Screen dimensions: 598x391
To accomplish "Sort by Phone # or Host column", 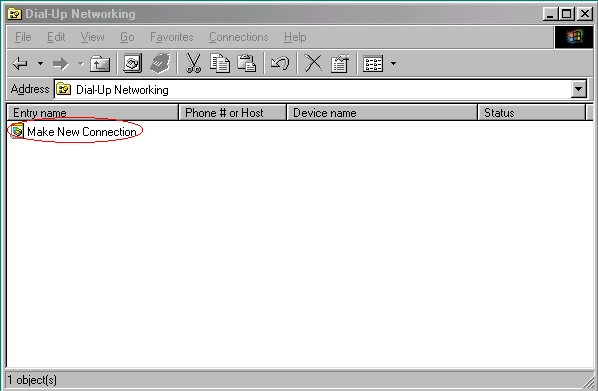I will tap(233, 113).
